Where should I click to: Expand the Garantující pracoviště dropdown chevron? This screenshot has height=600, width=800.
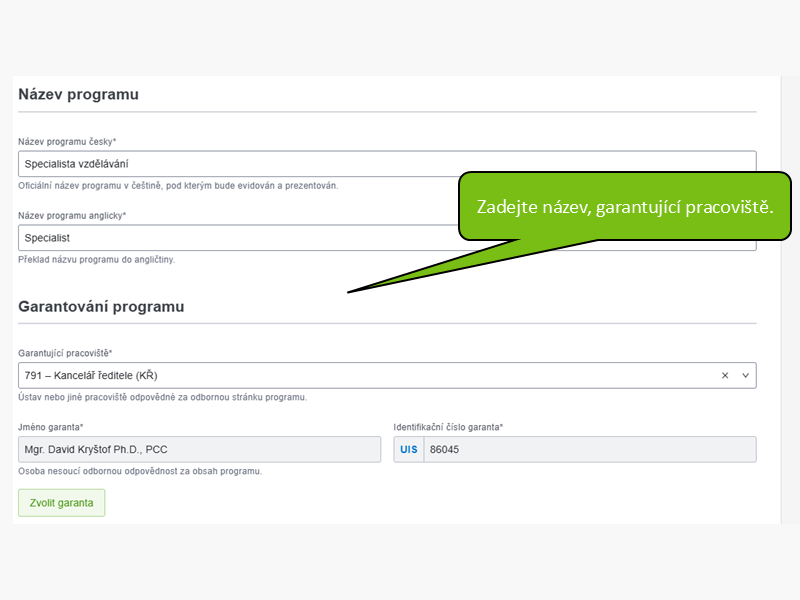point(745,376)
